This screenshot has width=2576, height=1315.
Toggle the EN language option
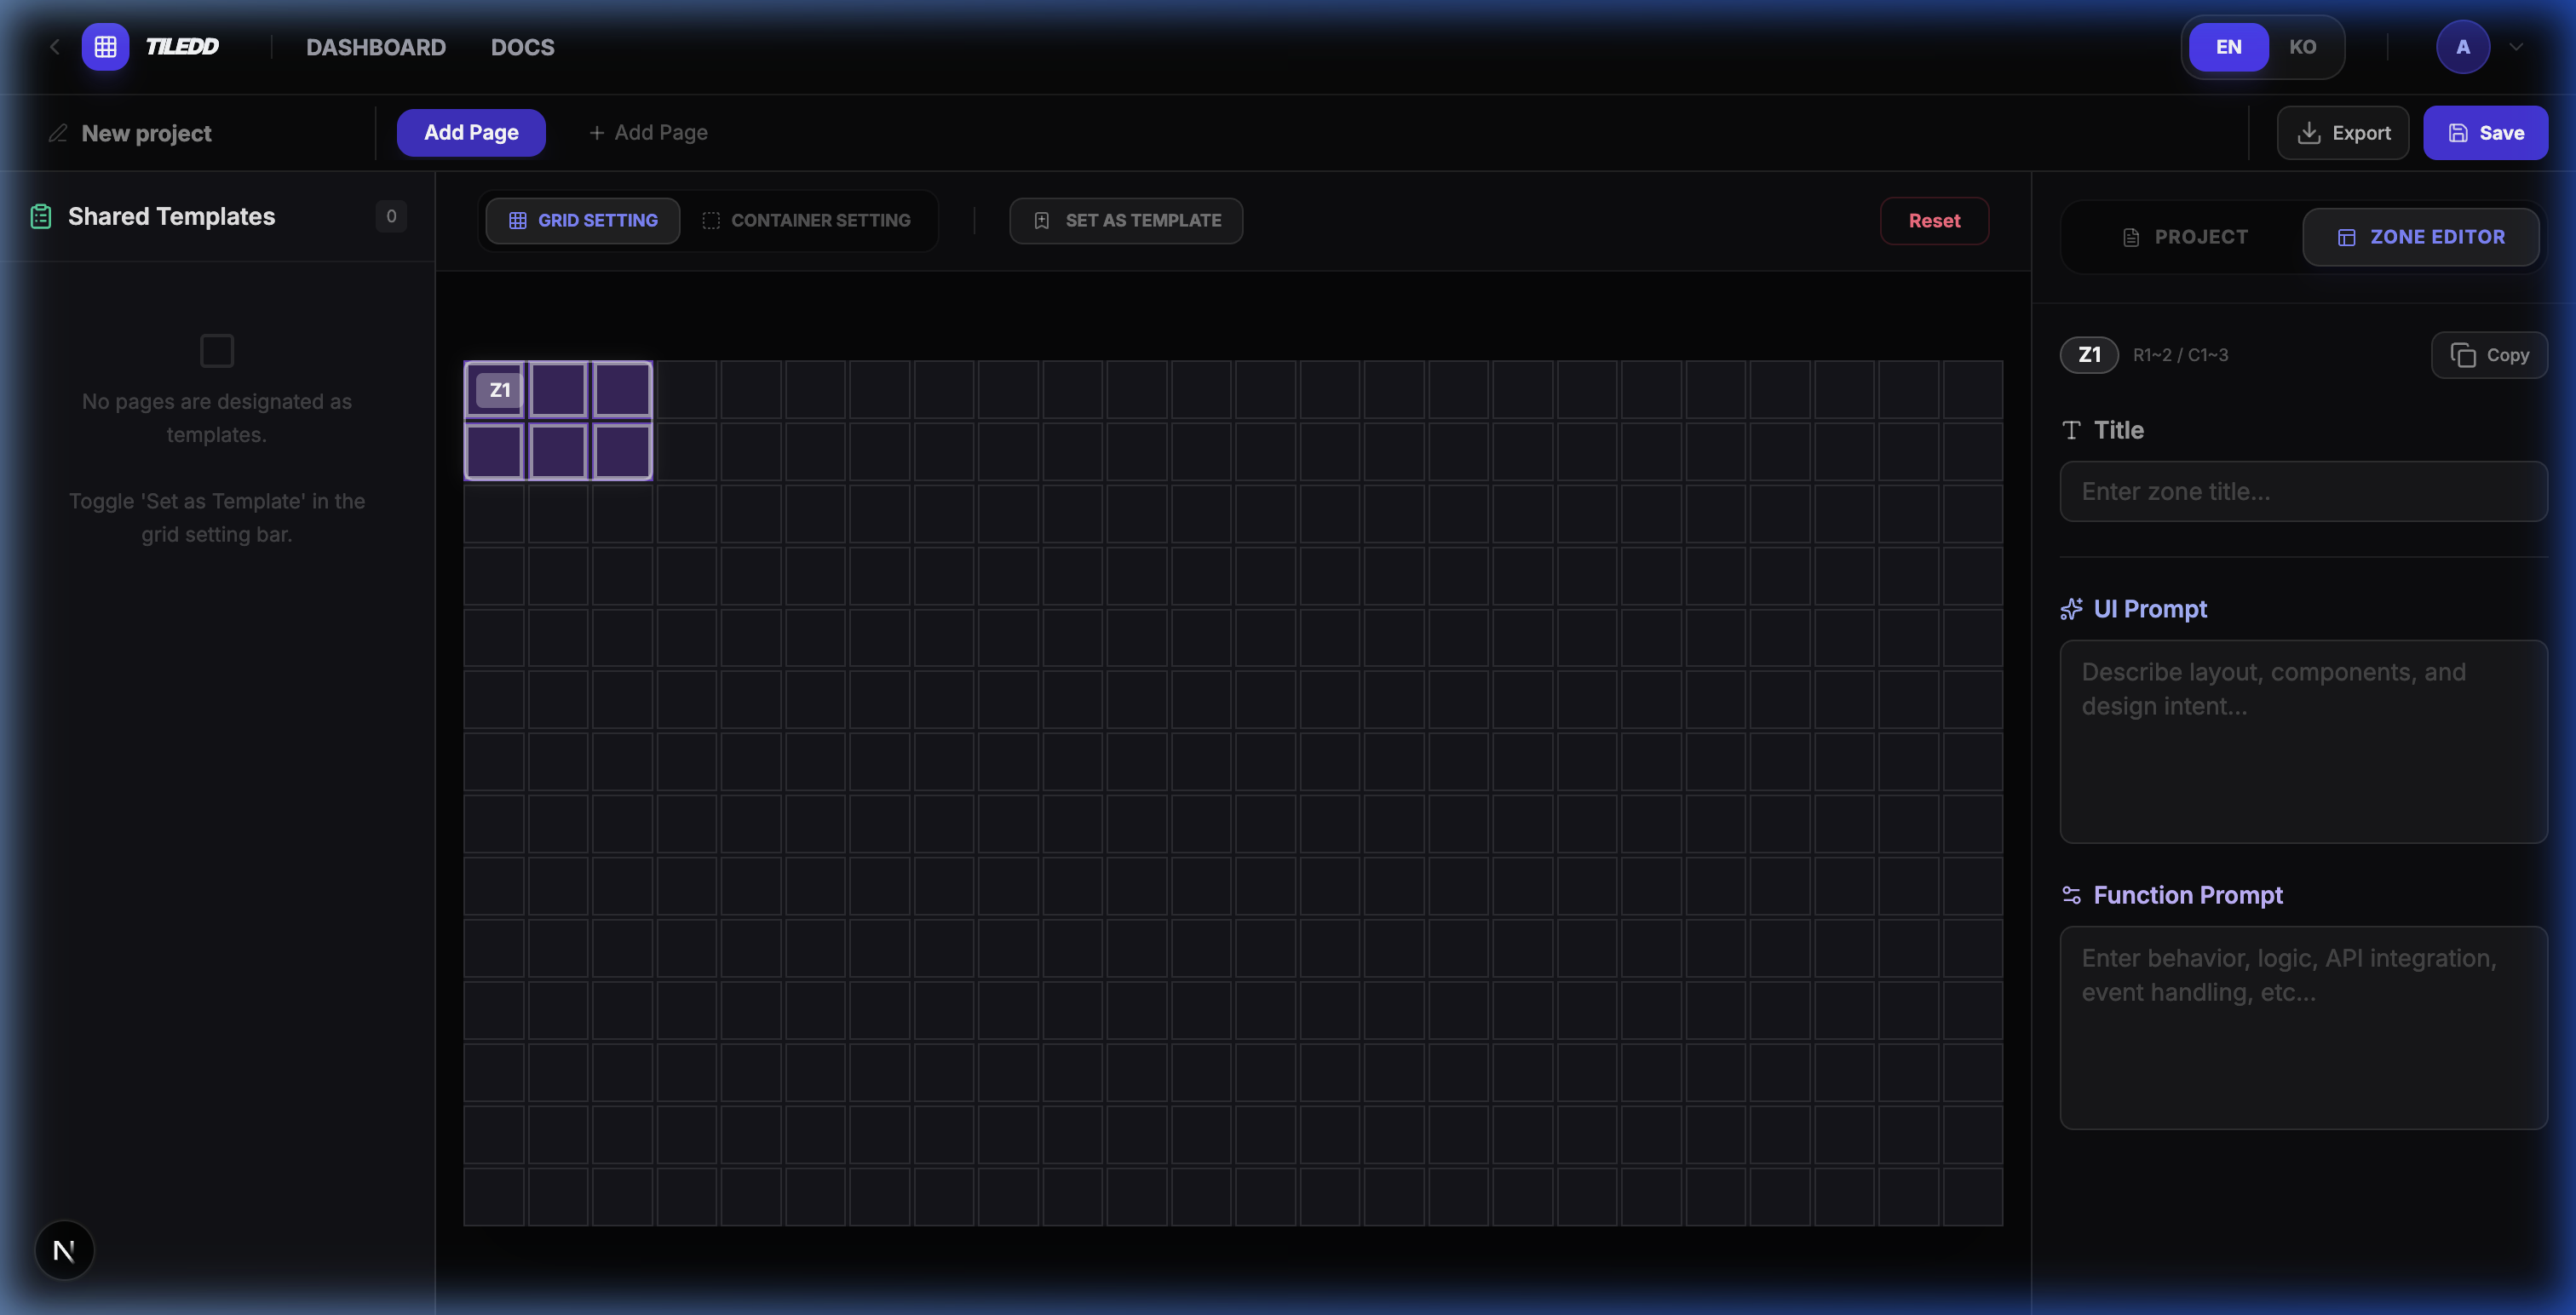(x=2228, y=46)
